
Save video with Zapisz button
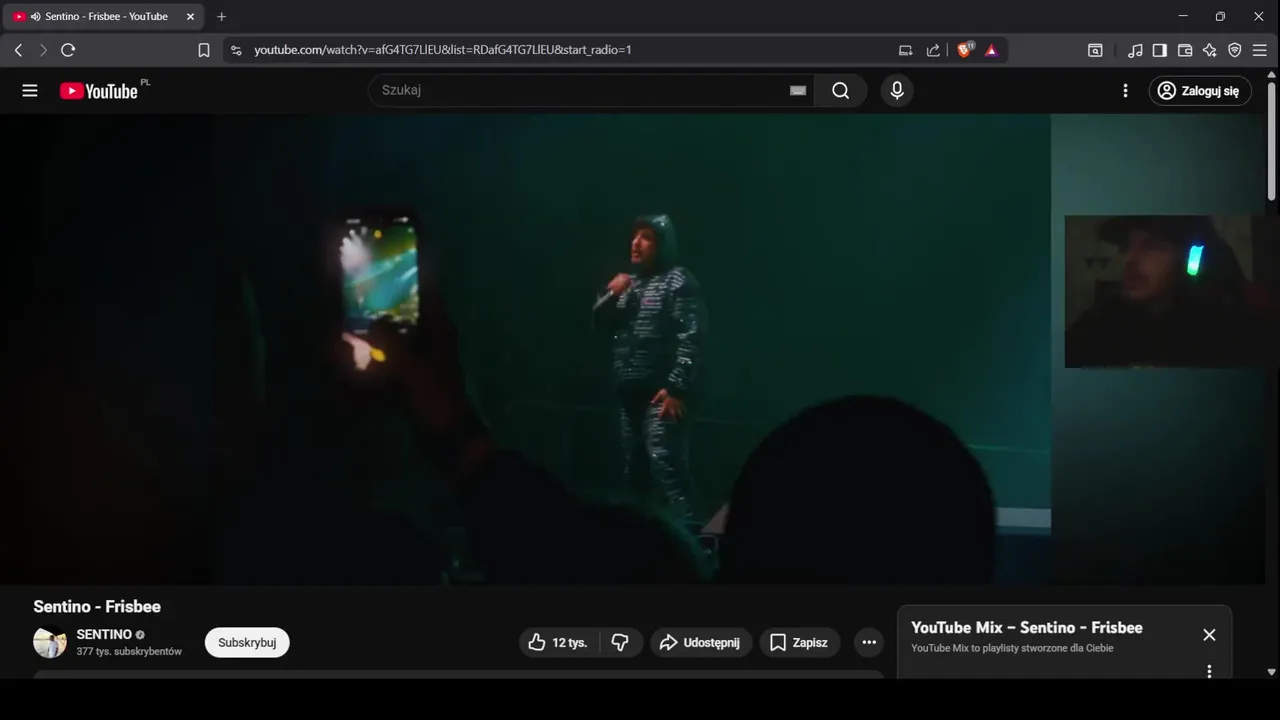[800, 642]
